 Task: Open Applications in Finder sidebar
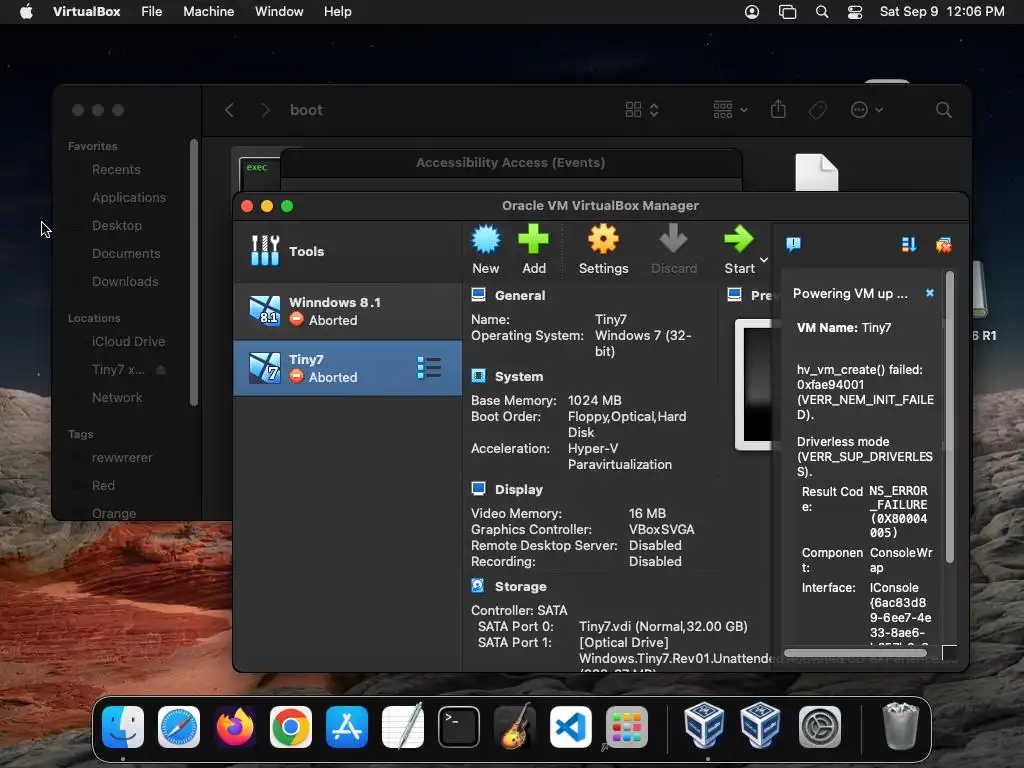pyautogui.click(x=129, y=197)
